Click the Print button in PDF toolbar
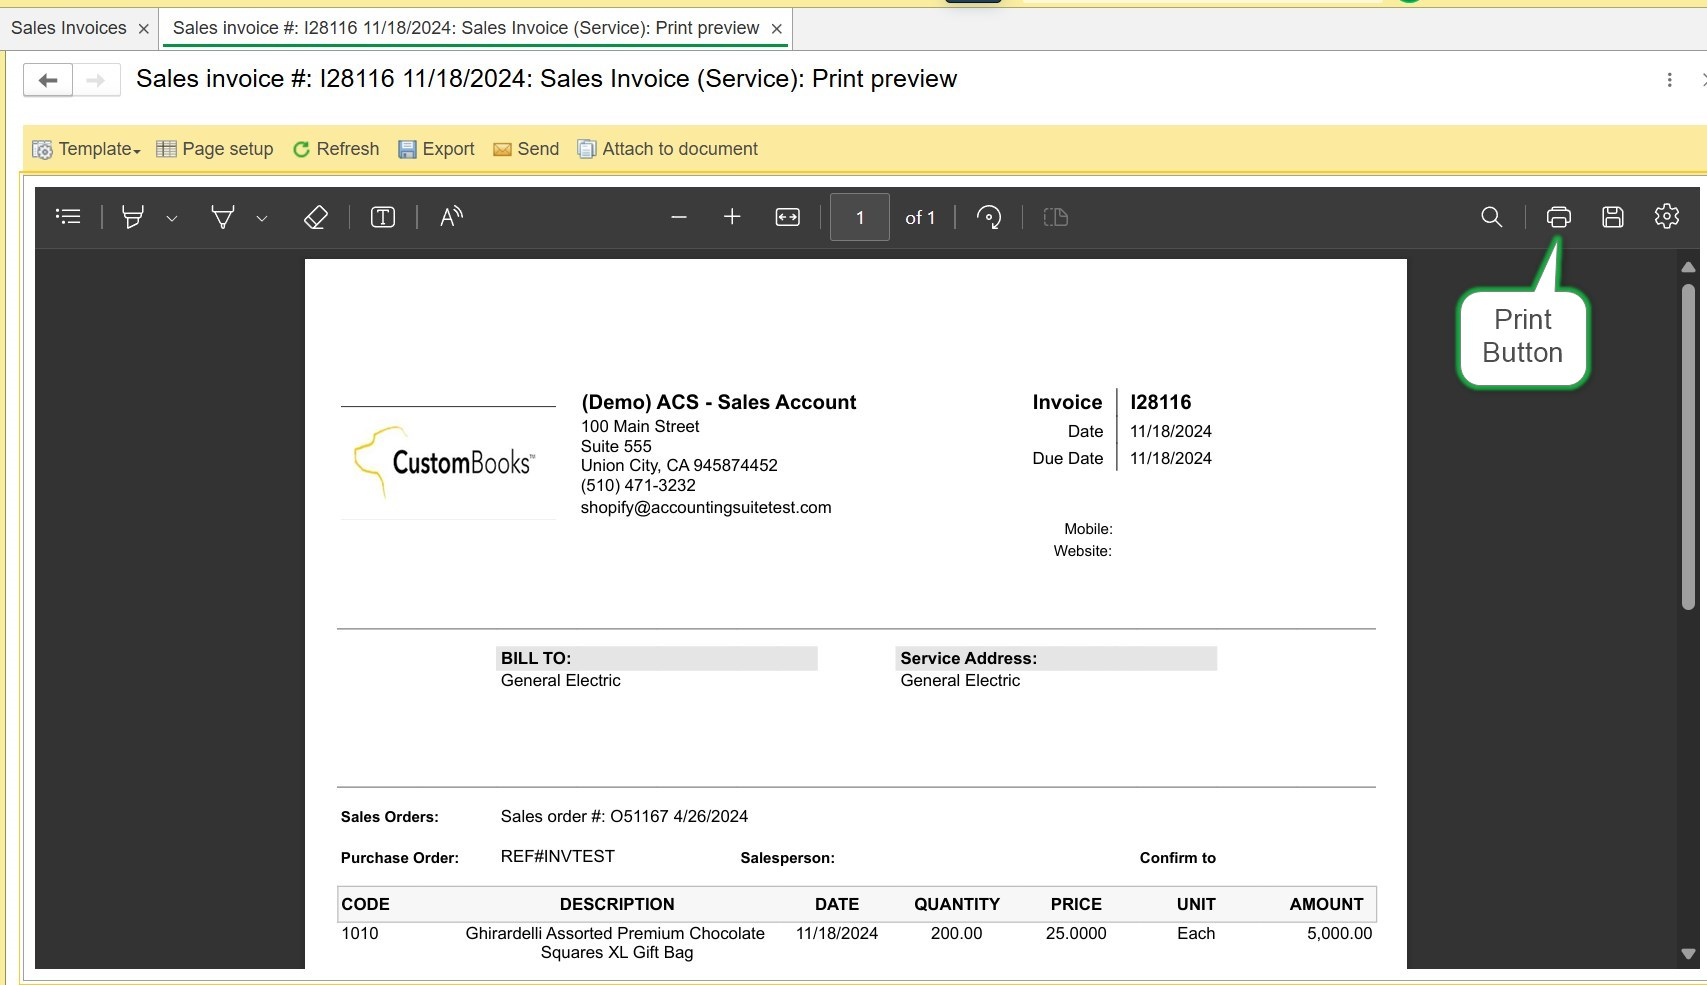The image size is (1707, 985). 1558,217
